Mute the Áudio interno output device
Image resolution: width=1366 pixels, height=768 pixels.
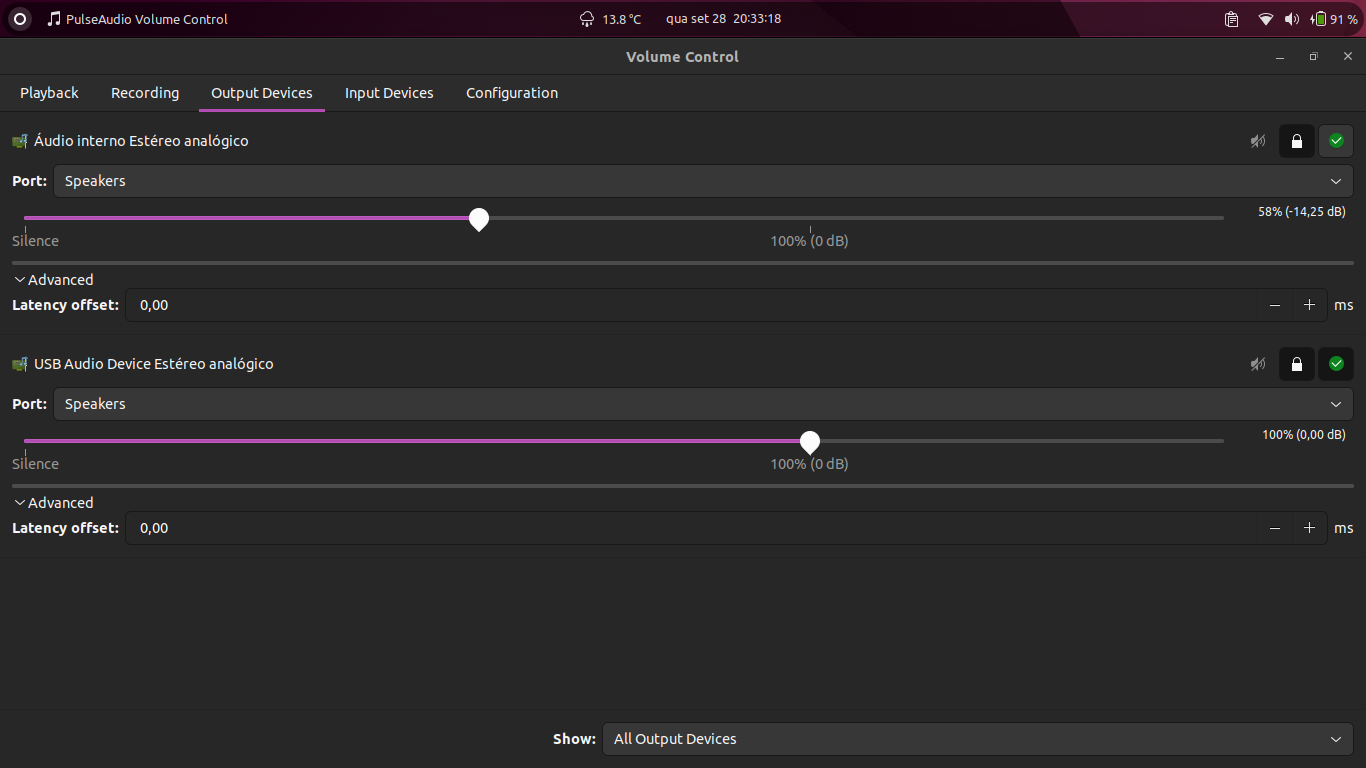[x=1258, y=141]
